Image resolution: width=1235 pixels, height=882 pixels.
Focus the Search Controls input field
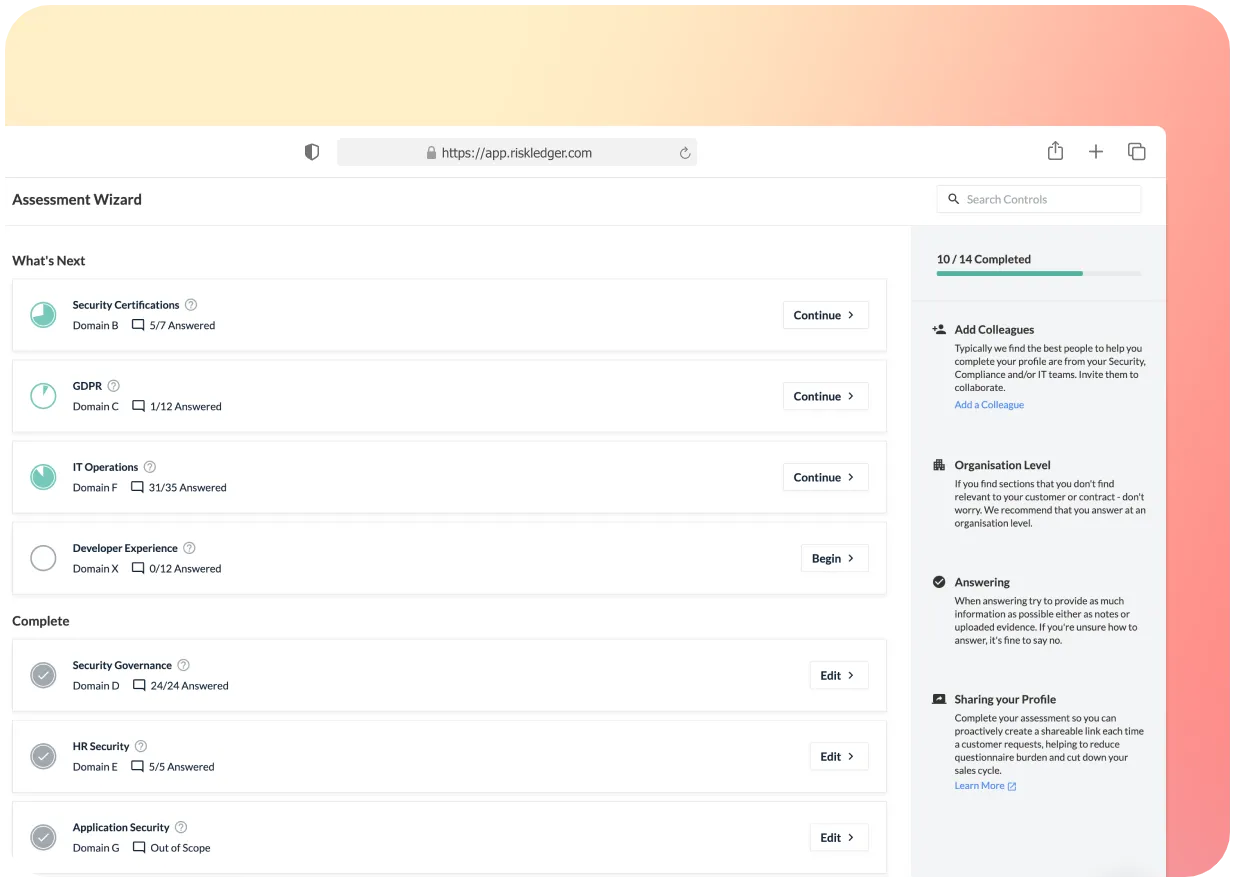pyautogui.click(x=1039, y=199)
